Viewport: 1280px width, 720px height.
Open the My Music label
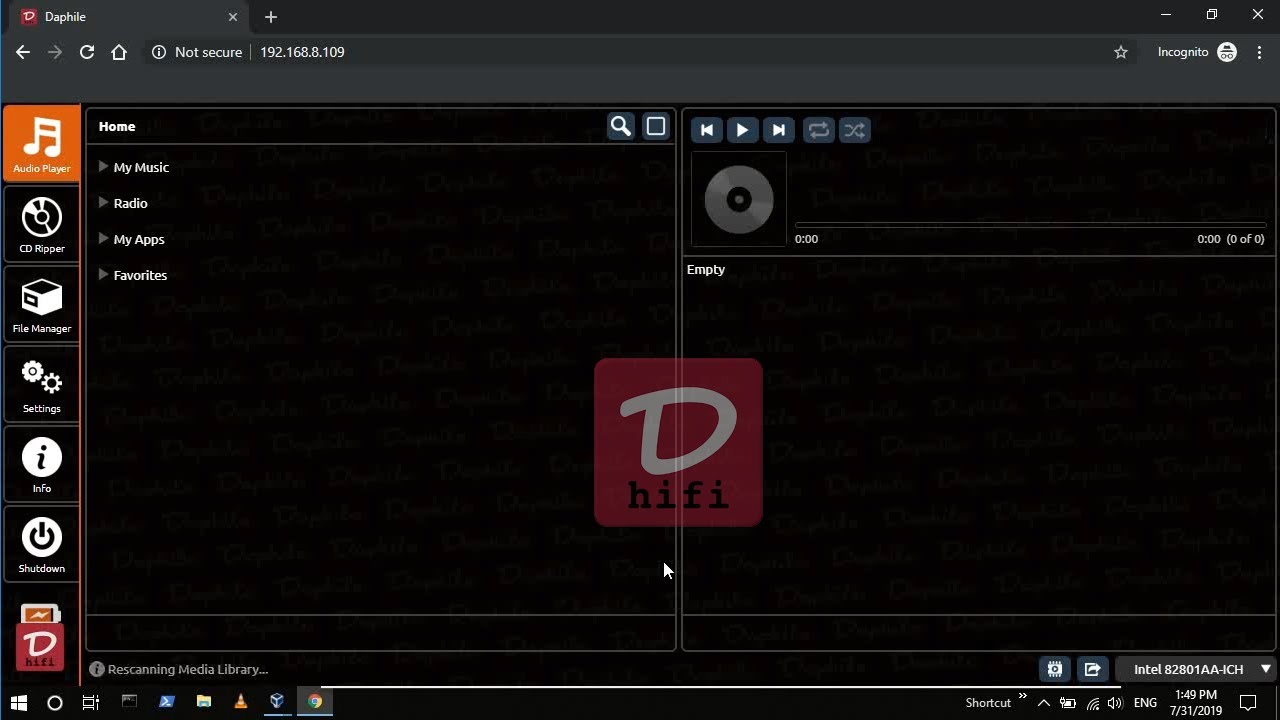point(141,168)
